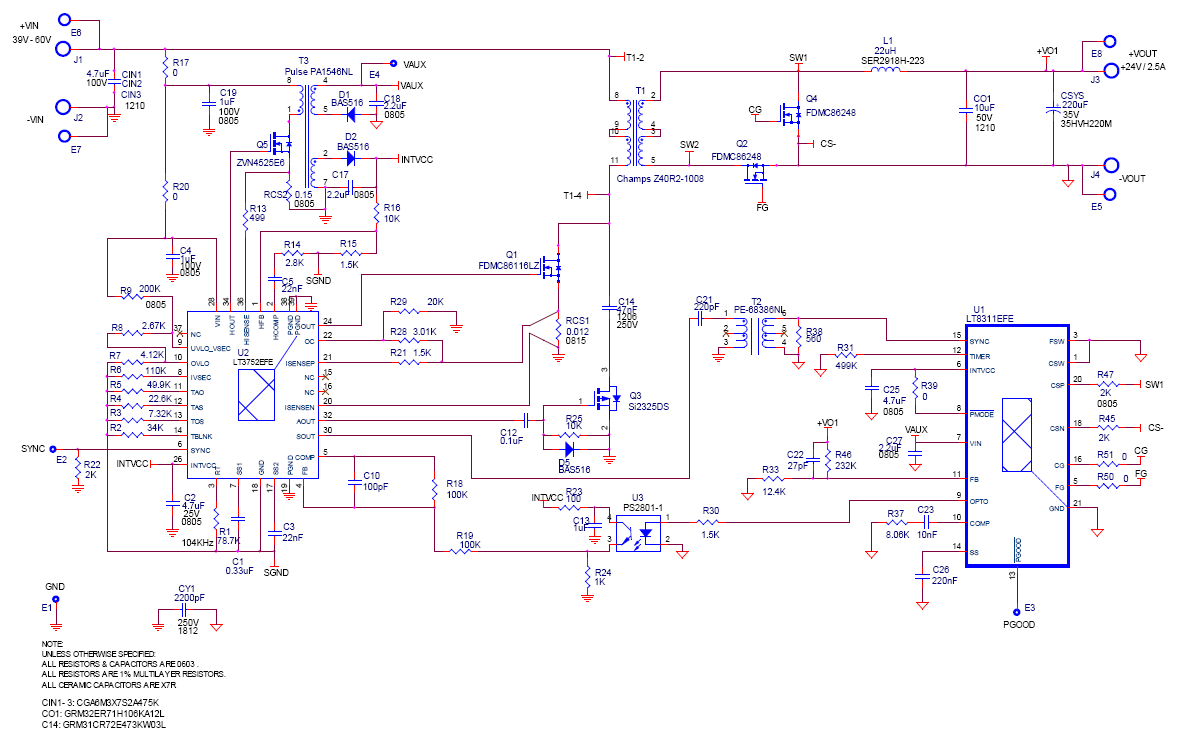
Task: Select the GND E1 test point
Action: pyautogui.click(x=55, y=600)
